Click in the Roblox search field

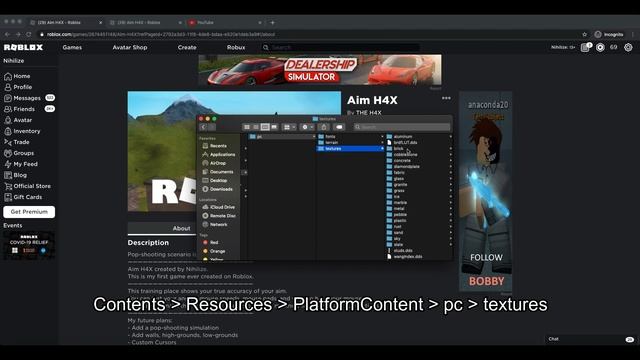point(341,47)
